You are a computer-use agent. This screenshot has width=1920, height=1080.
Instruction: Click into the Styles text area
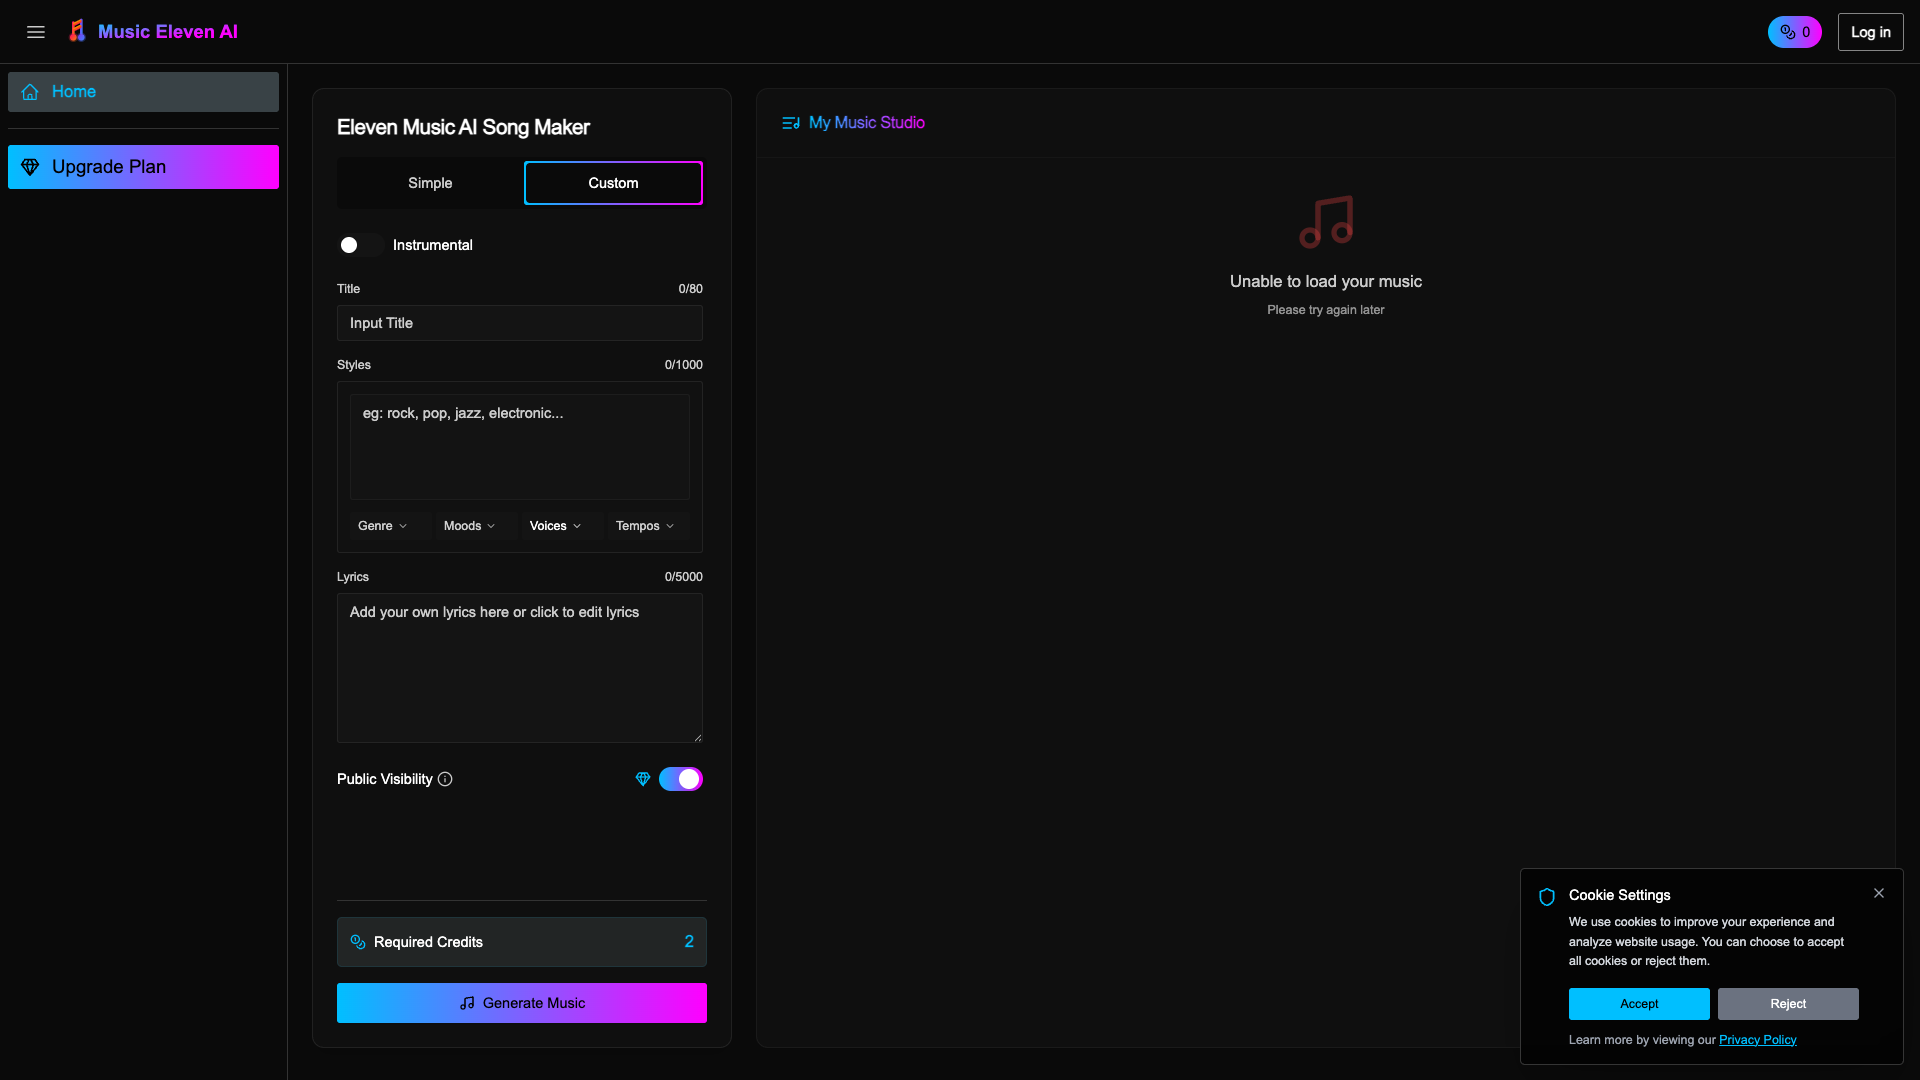pyautogui.click(x=520, y=447)
